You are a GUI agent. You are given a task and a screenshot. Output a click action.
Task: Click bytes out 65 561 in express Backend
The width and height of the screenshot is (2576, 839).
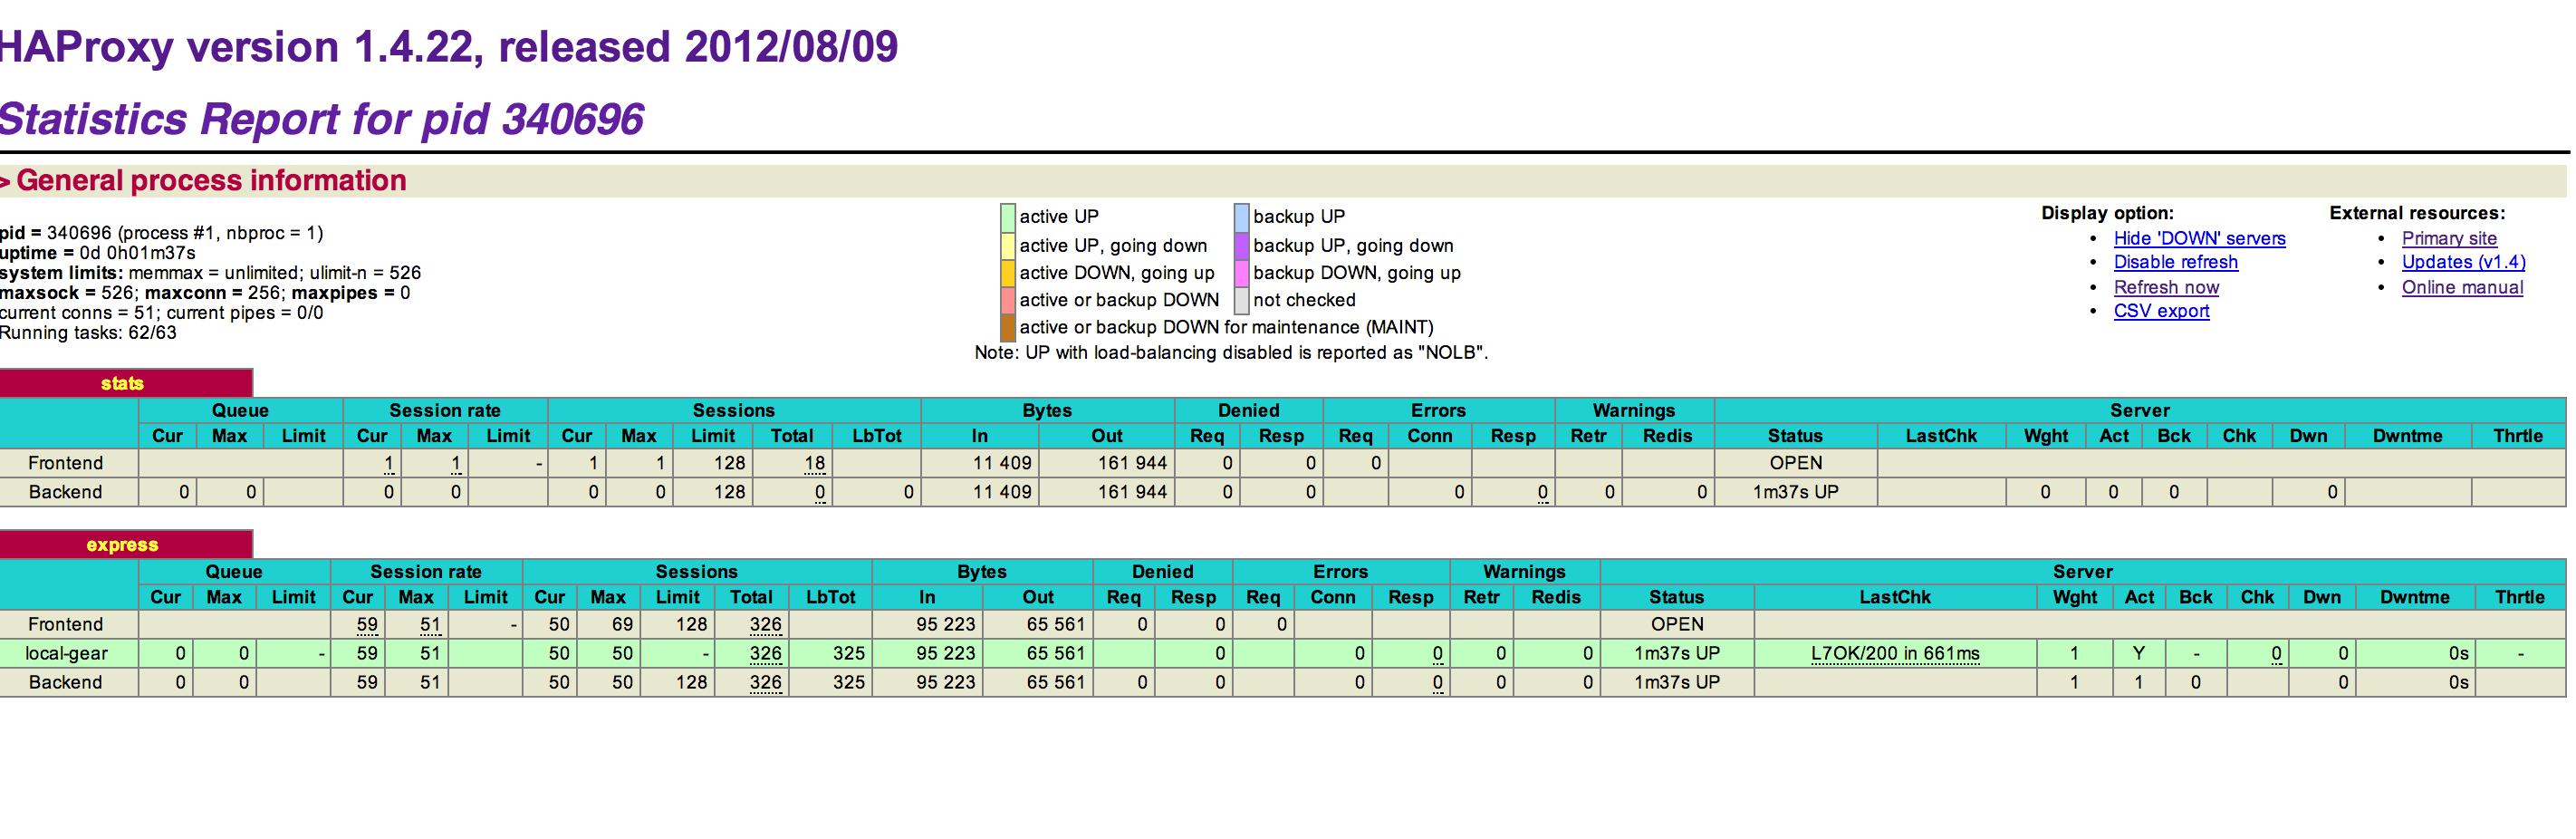click(1056, 682)
